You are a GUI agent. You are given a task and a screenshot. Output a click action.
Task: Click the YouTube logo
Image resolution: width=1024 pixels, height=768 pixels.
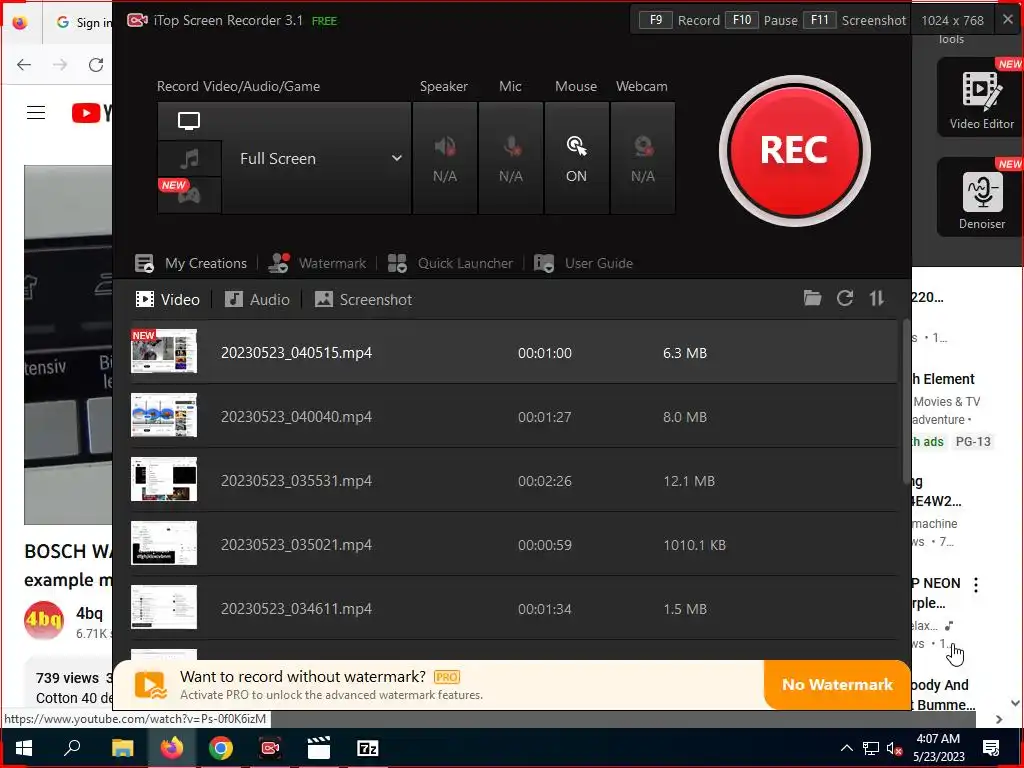pyautogui.click(x=91, y=113)
